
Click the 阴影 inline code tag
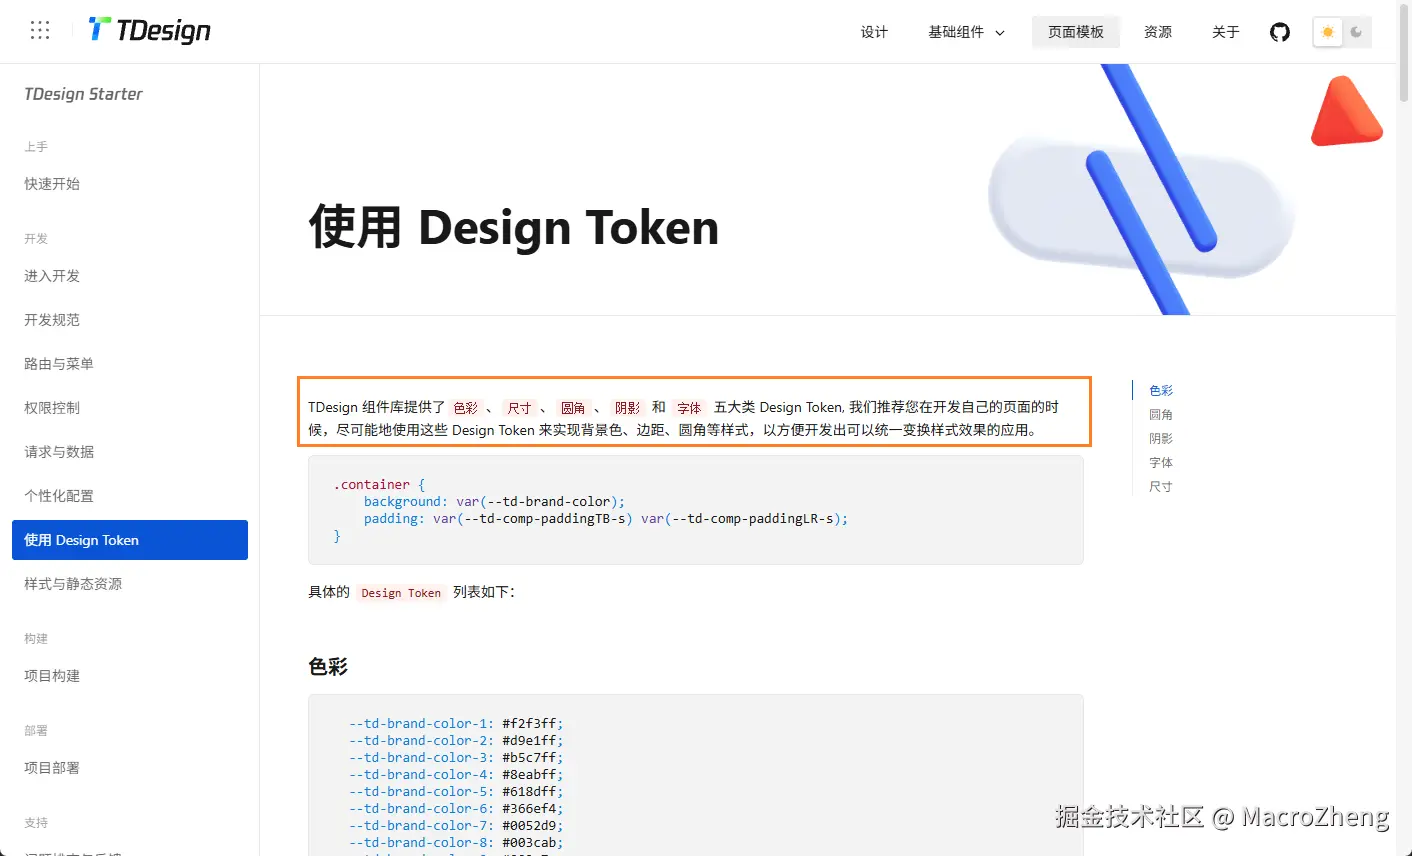coord(627,408)
